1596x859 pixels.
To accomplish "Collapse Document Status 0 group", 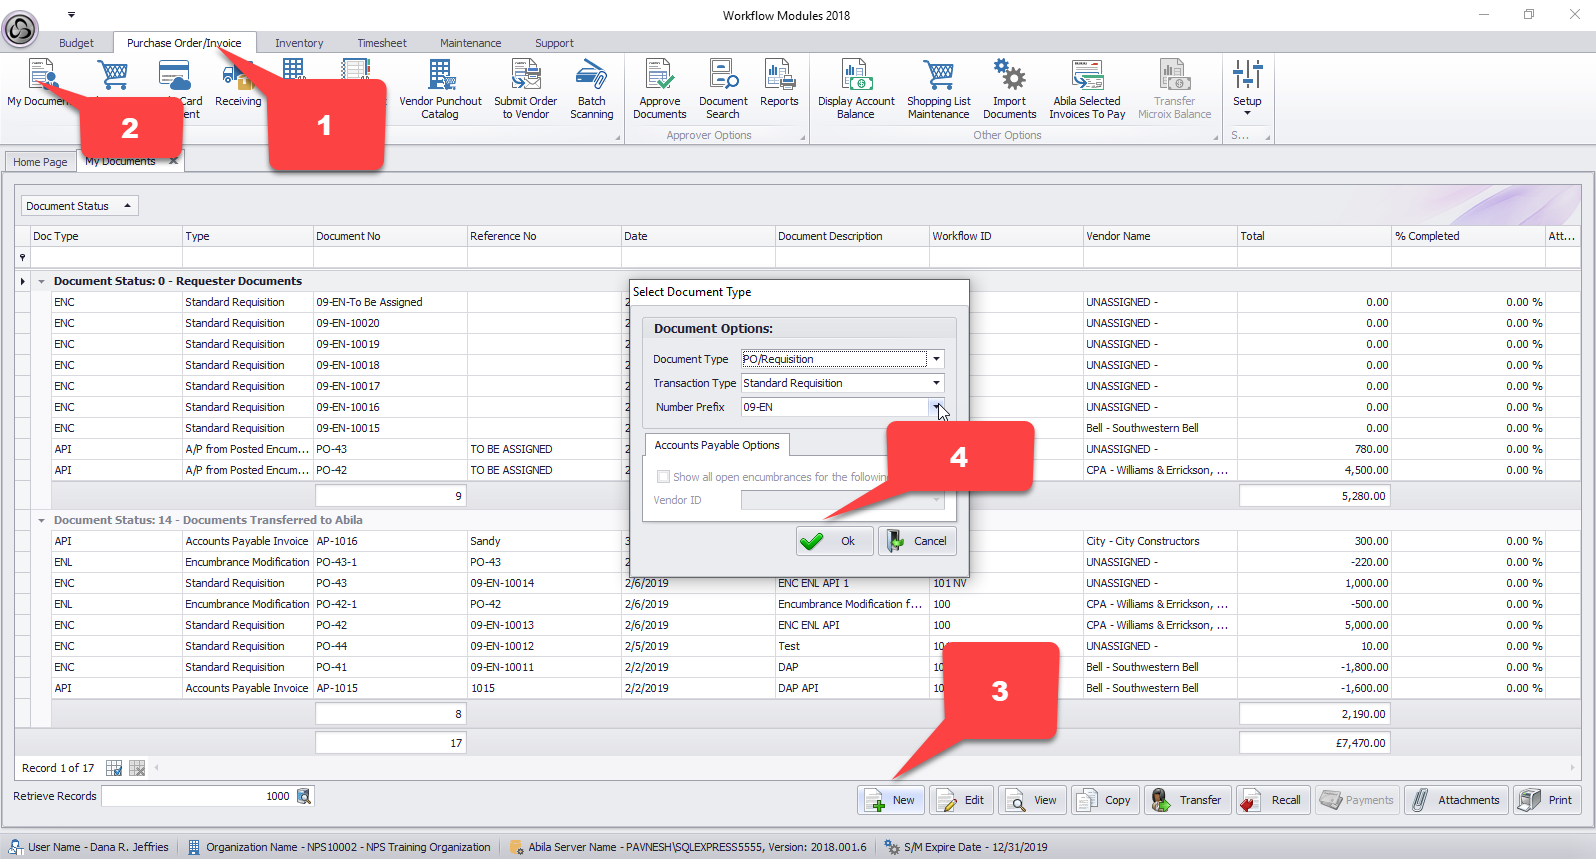I will [42, 282].
